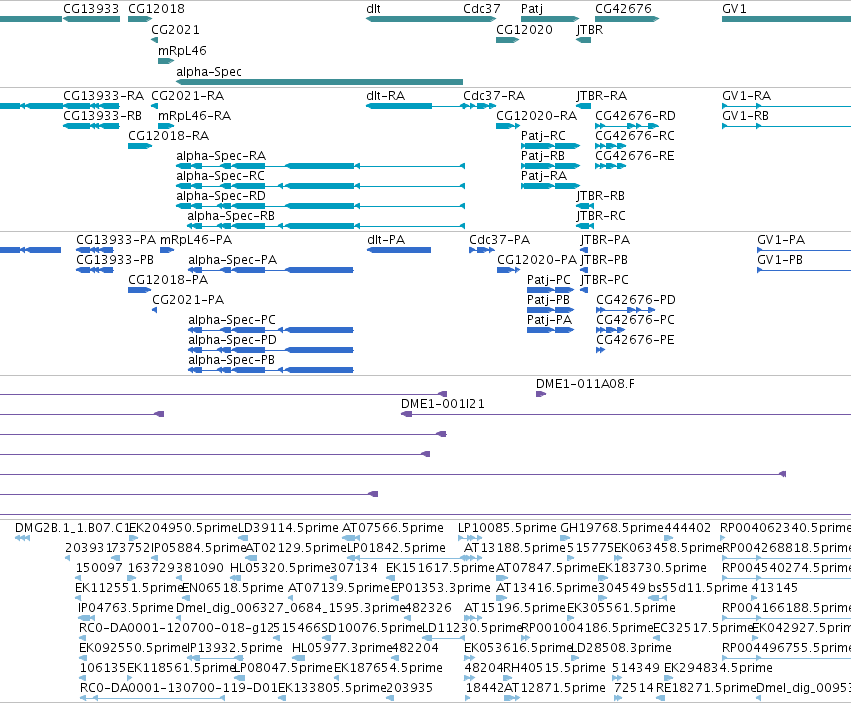Click the alpha-Spec-RC transcript label
Viewport: 851px width, 703px height.
pos(220,176)
